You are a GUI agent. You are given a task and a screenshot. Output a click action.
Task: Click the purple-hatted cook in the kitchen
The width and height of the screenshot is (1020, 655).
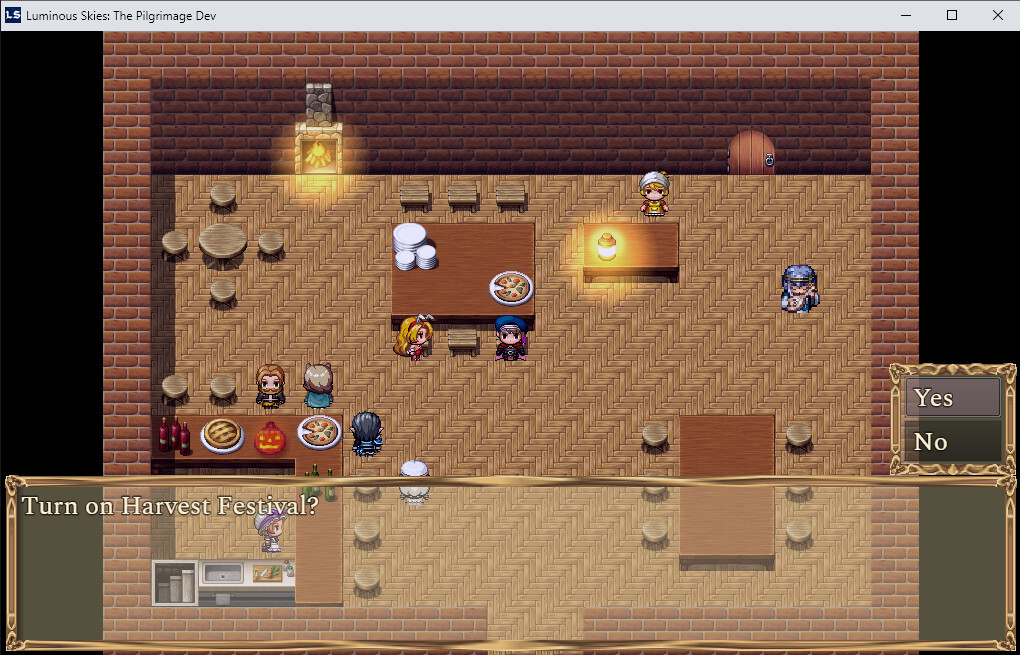[271, 530]
